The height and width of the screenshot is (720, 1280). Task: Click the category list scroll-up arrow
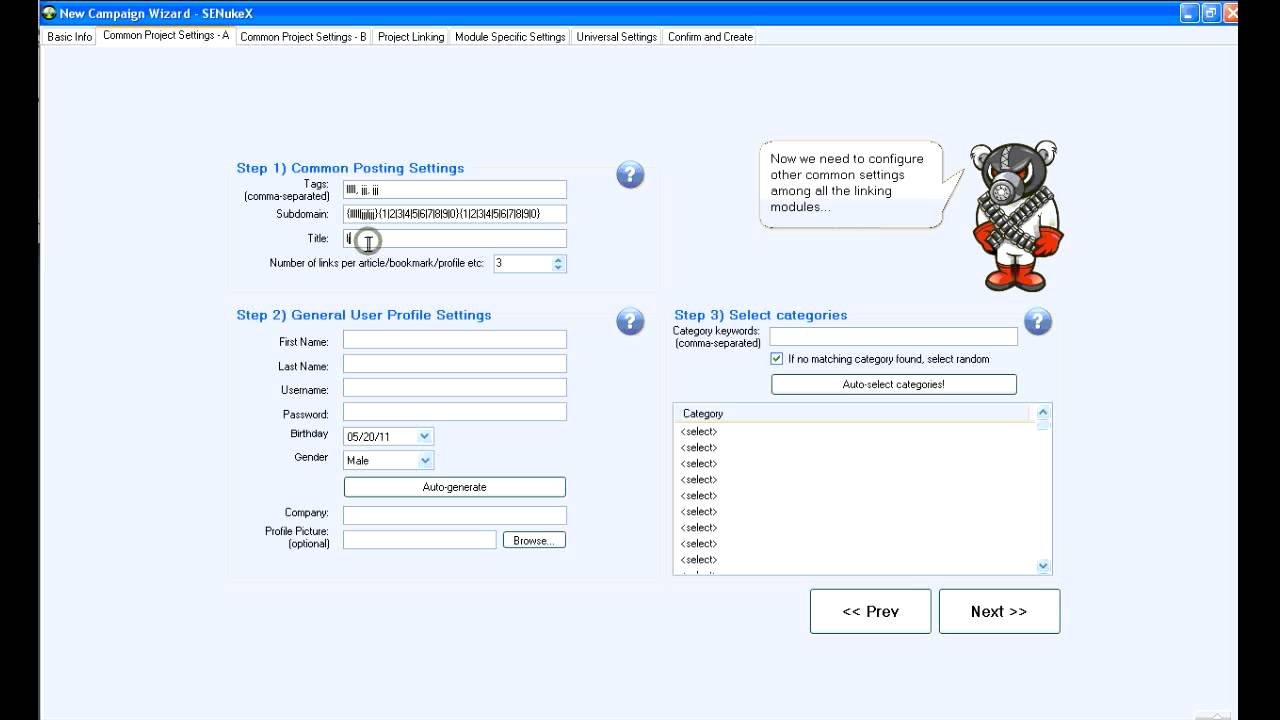pyautogui.click(x=1043, y=412)
